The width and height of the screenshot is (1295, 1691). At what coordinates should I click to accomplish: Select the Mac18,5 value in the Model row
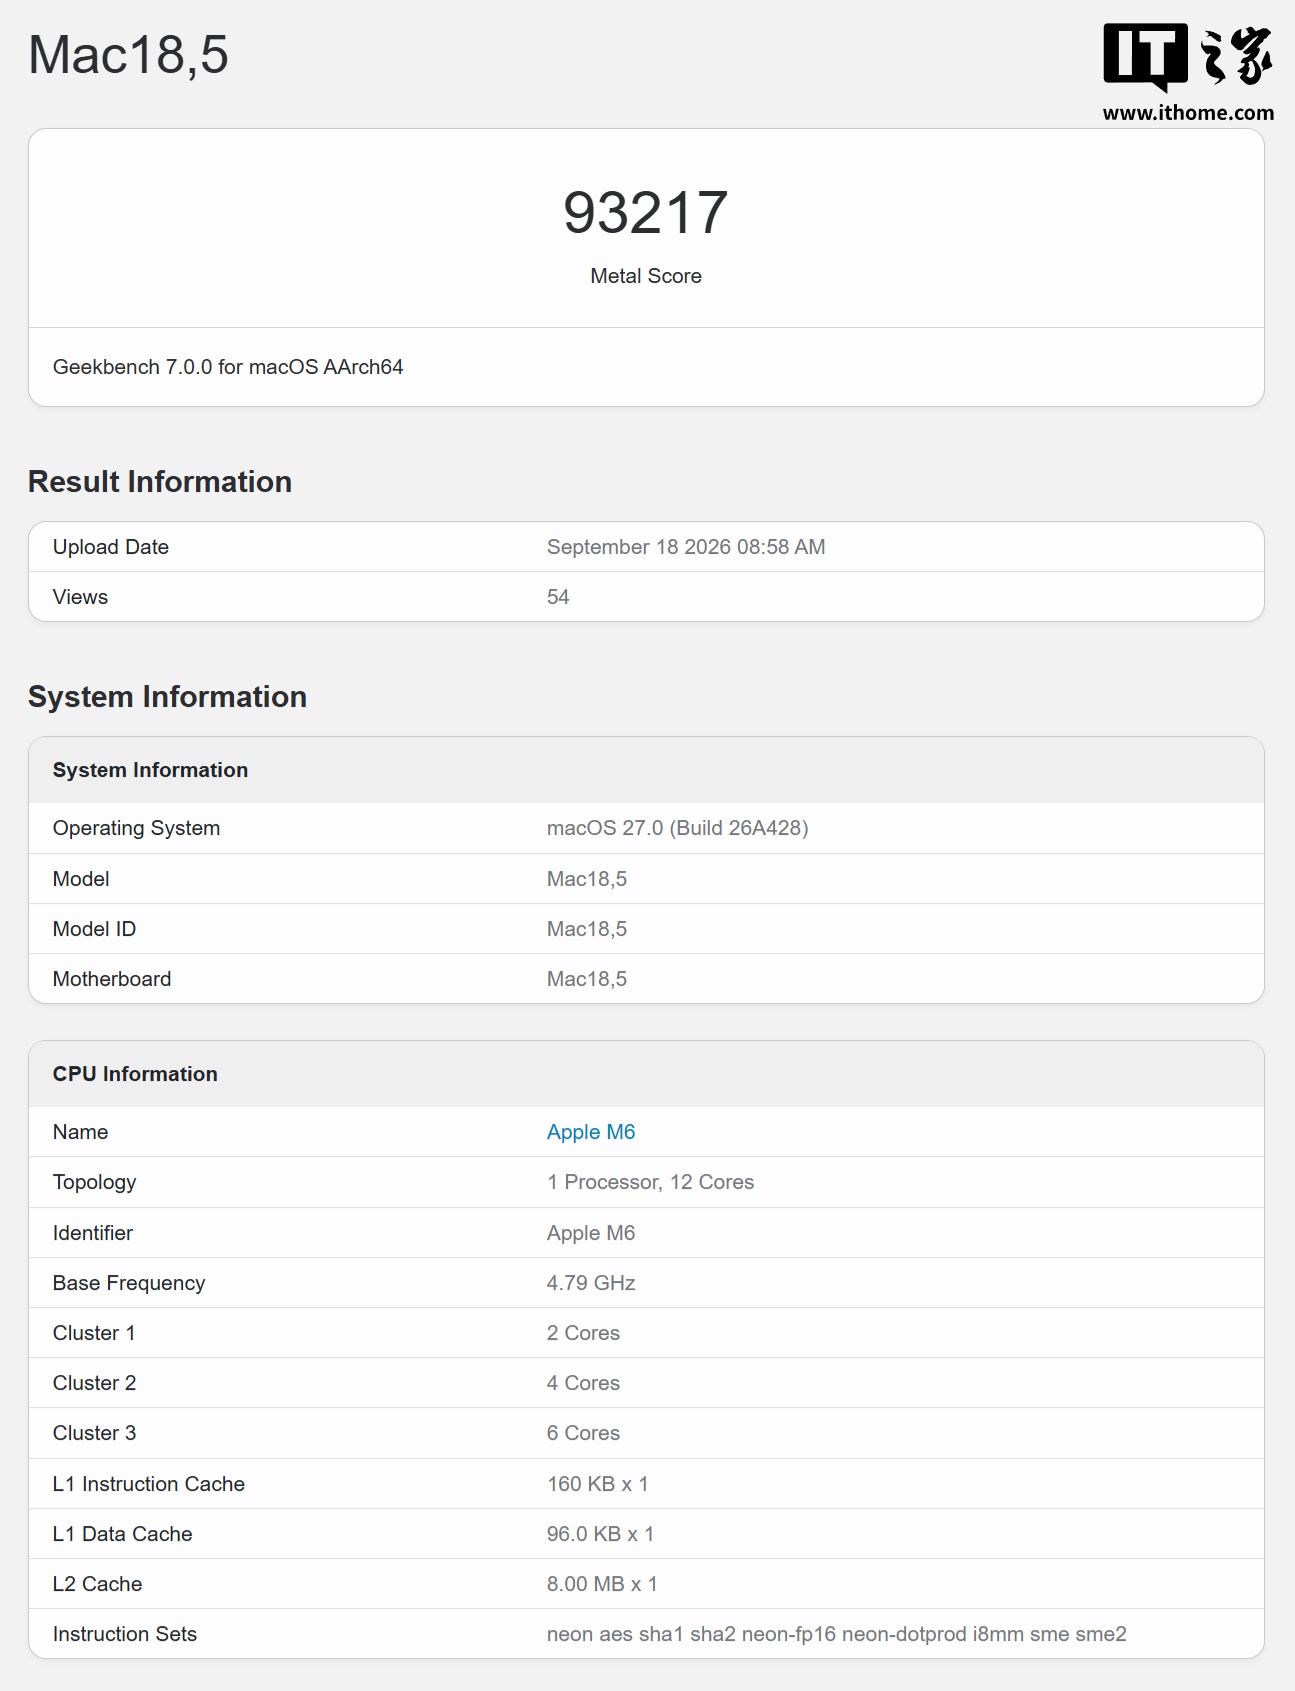click(587, 879)
